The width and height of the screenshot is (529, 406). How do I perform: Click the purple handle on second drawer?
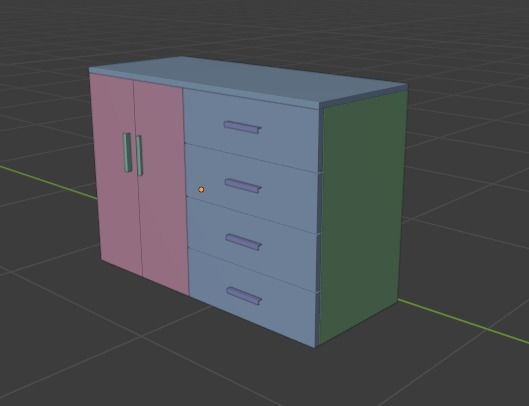click(243, 186)
